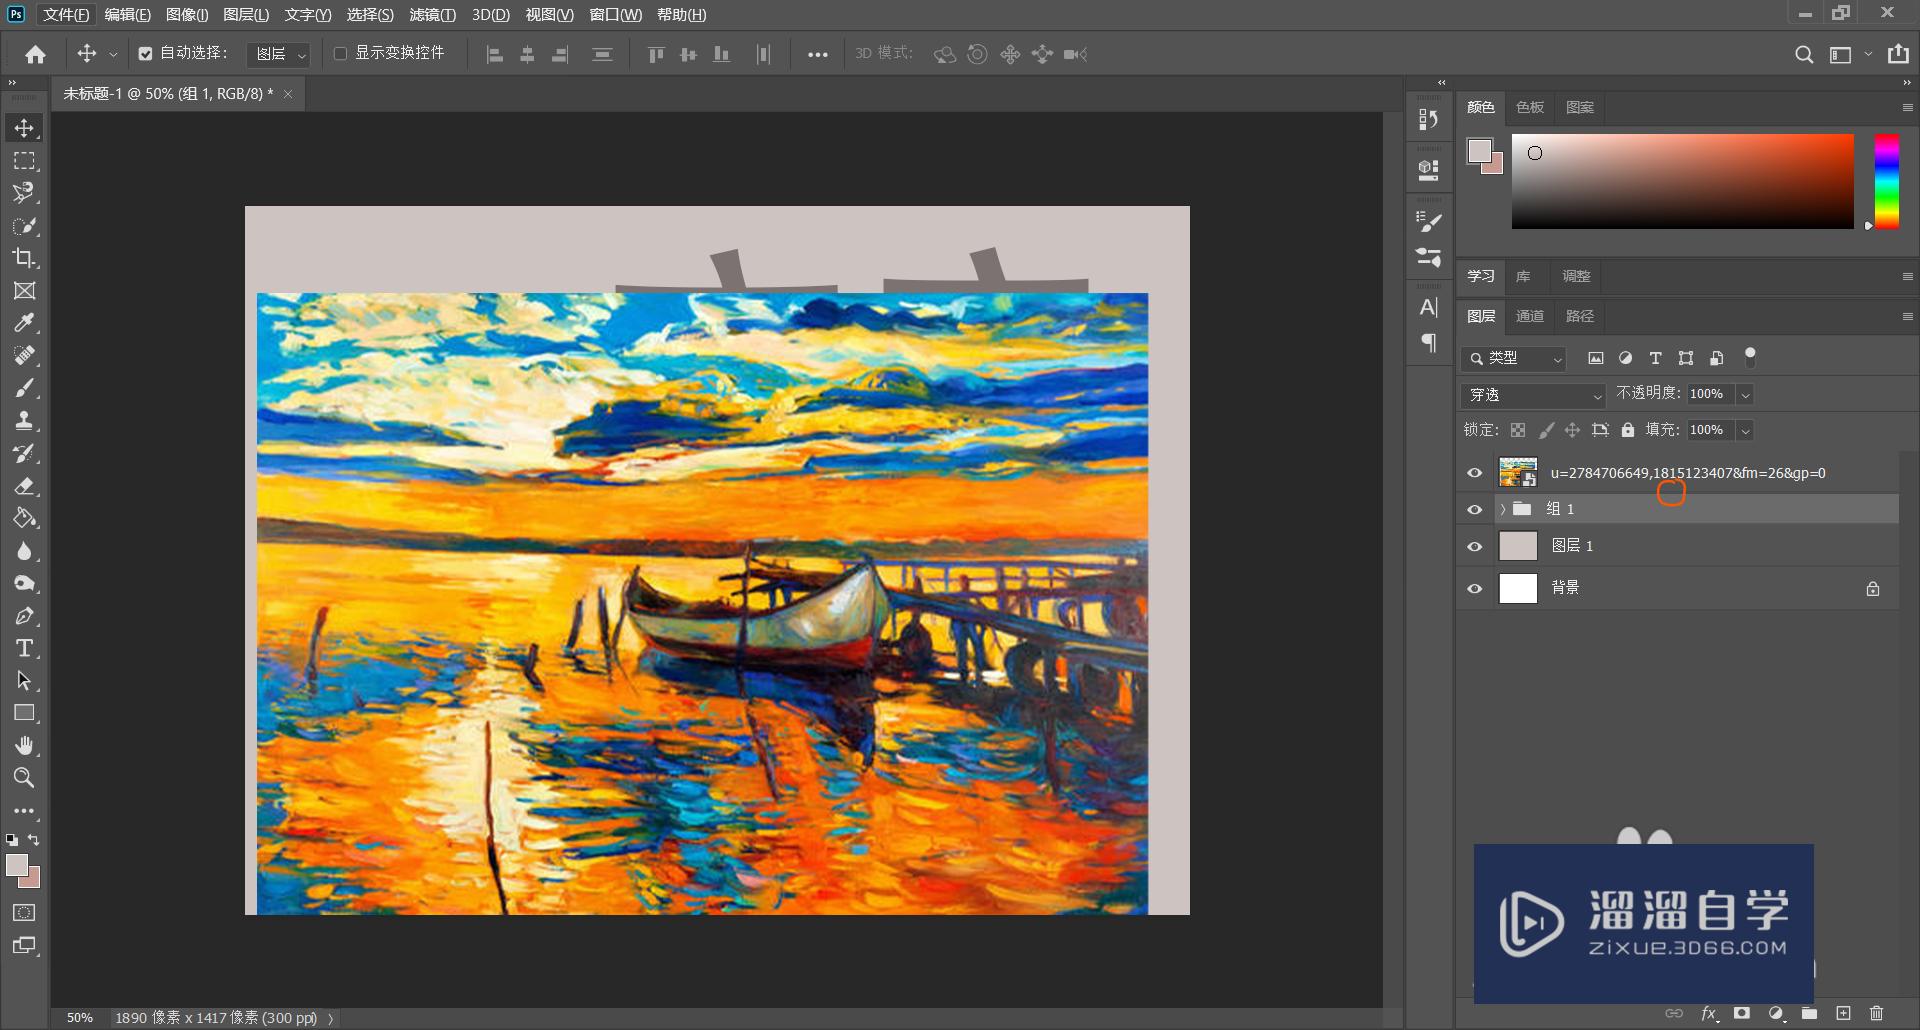Image resolution: width=1920 pixels, height=1030 pixels.
Task: Swap foreground and background colors
Action: click(x=34, y=840)
